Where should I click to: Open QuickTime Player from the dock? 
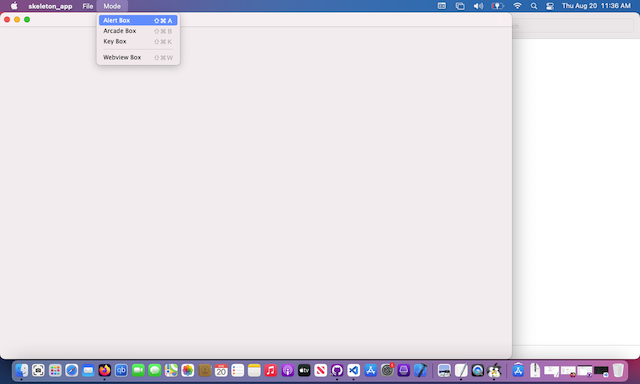478,371
